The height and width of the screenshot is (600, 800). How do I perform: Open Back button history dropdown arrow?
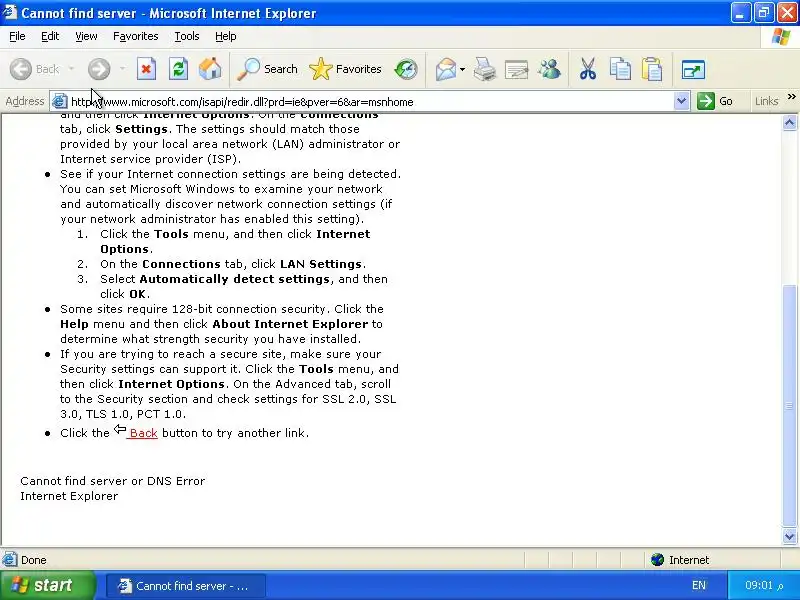tap(71, 69)
